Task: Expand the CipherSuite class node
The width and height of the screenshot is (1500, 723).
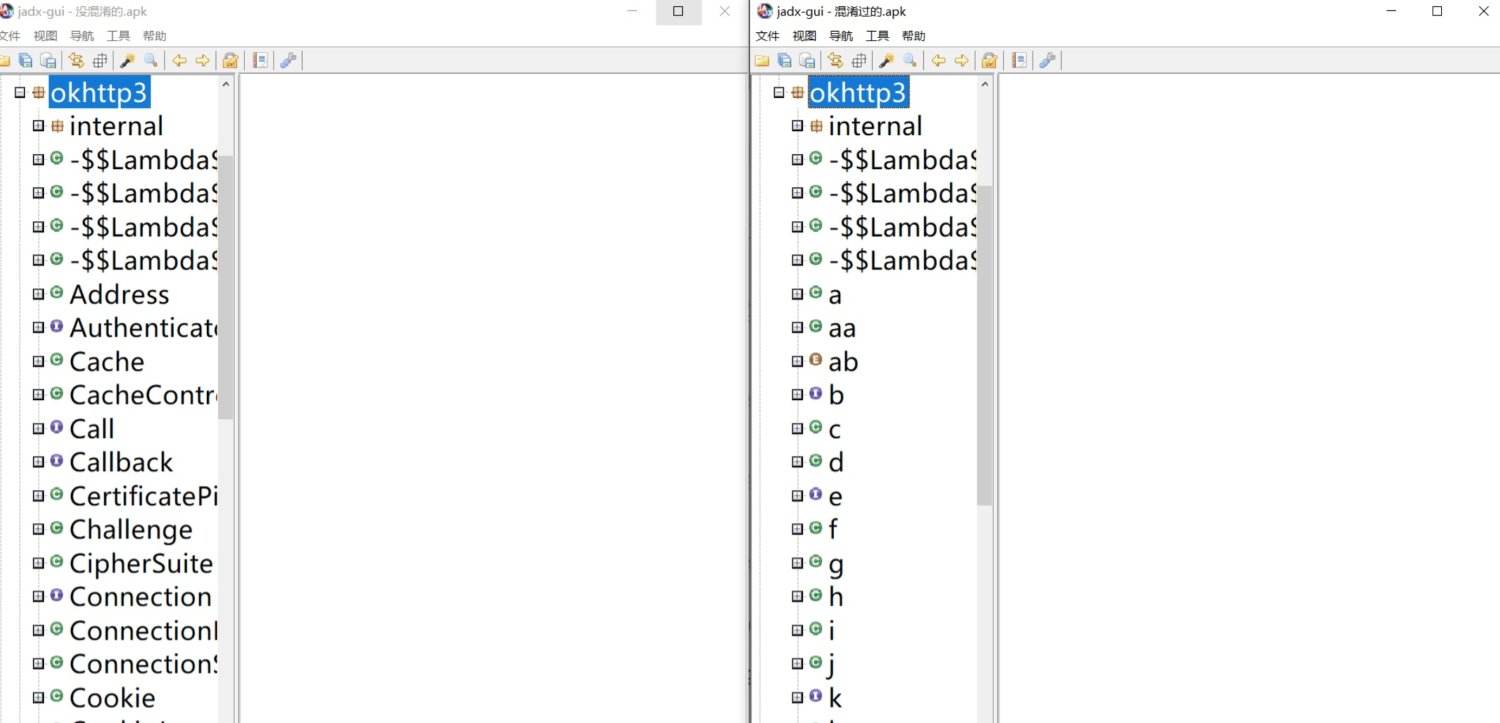Action: [x=38, y=563]
